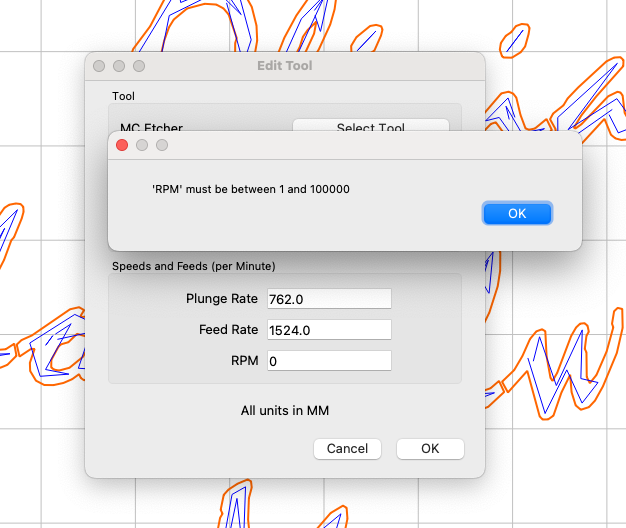Click the Feed Rate label
The image size is (626, 528).
click(x=228, y=330)
